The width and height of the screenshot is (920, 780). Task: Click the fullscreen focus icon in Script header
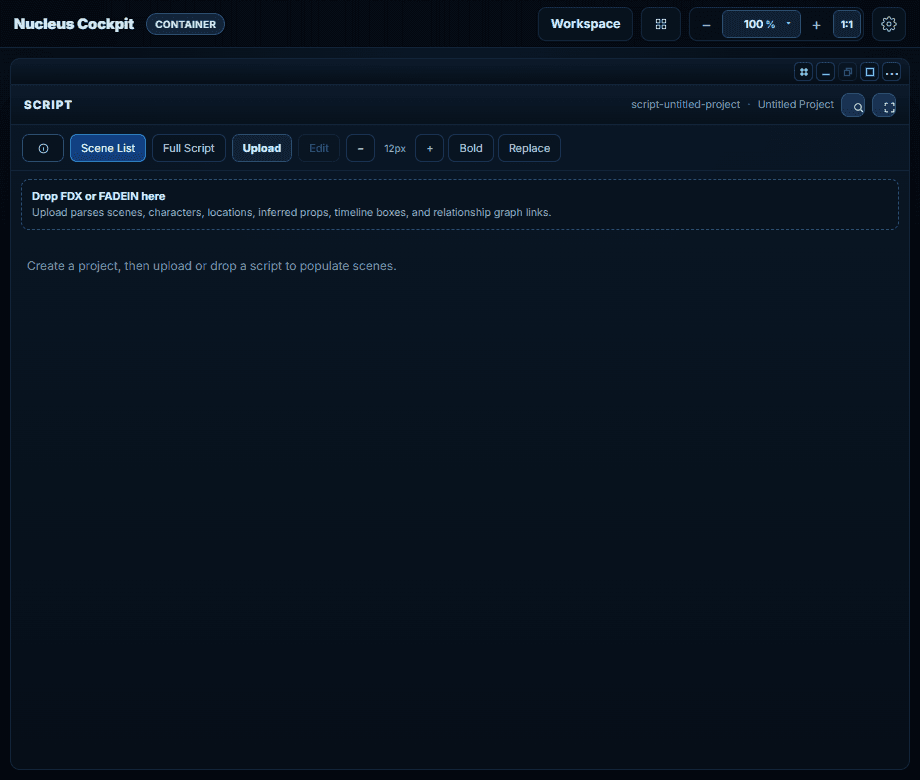tap(884, 106)
